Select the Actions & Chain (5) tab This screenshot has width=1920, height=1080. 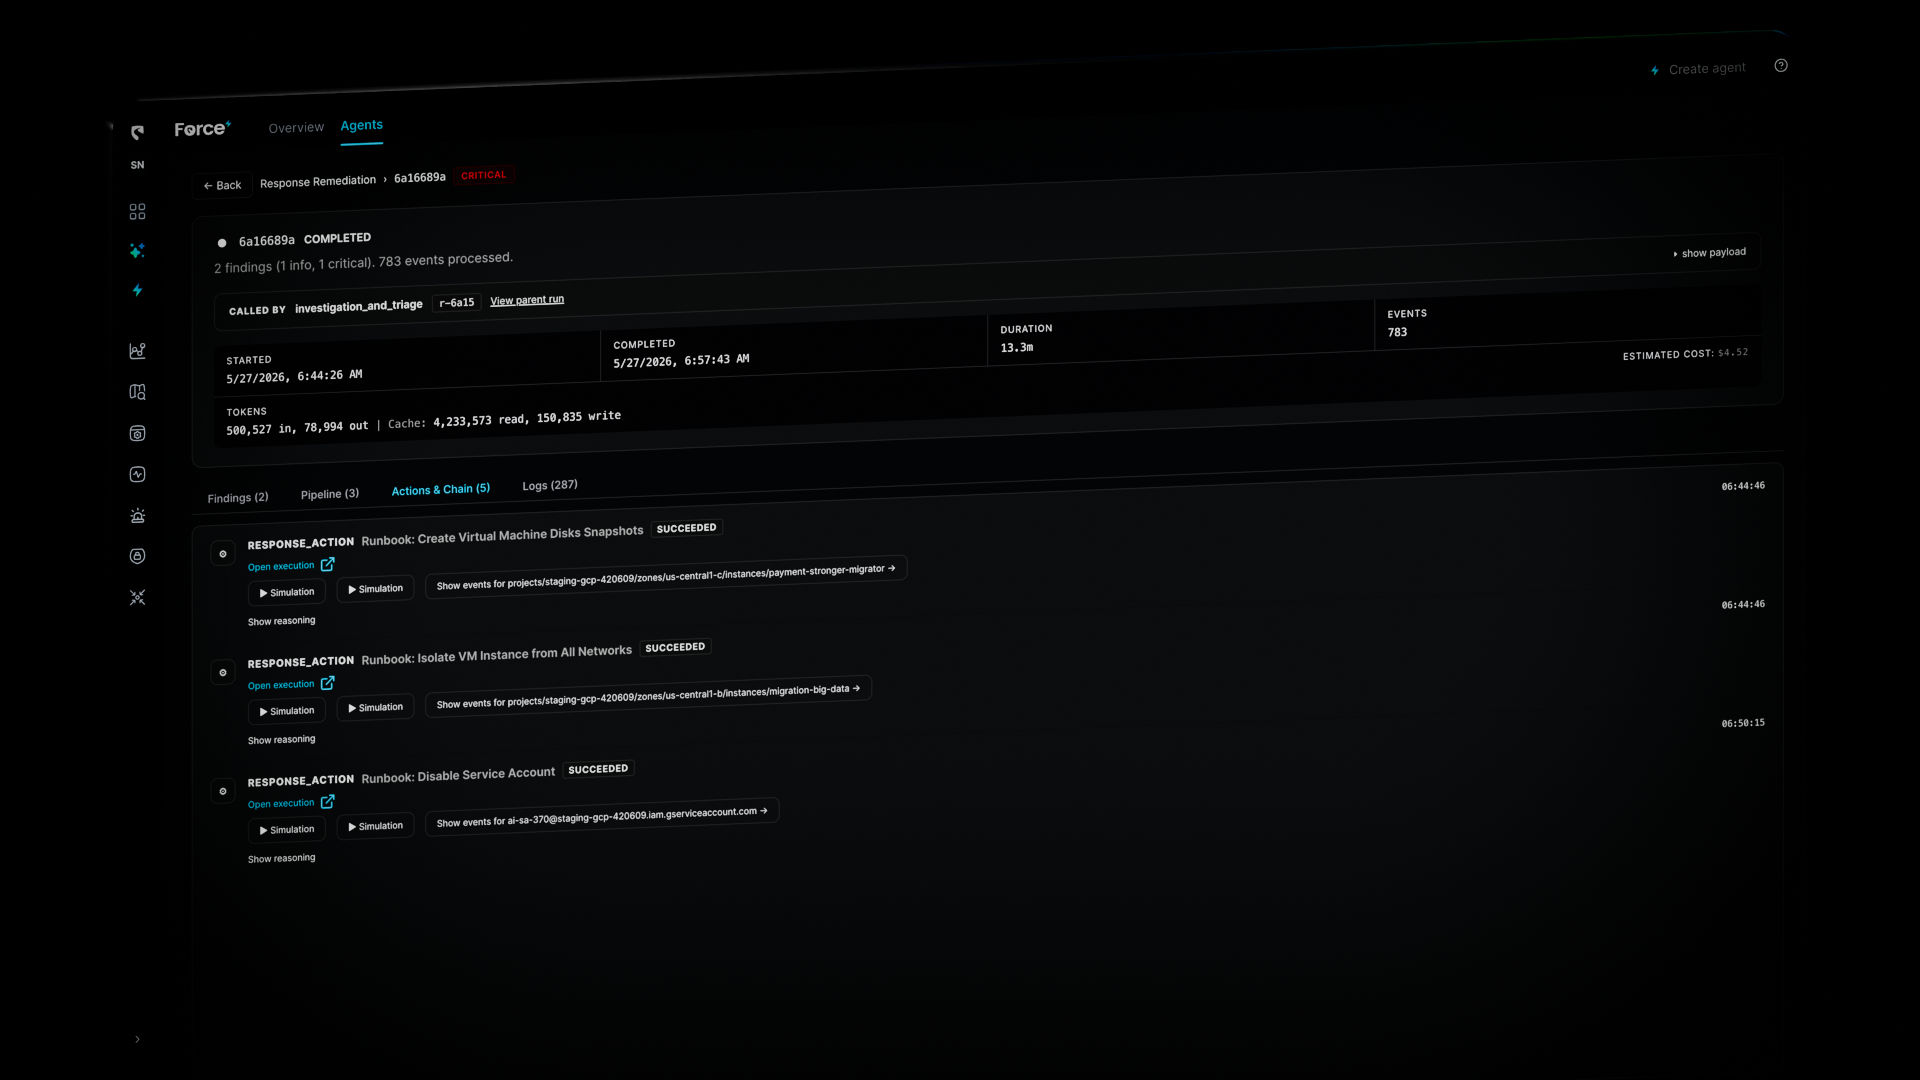(x=441, y=490)
